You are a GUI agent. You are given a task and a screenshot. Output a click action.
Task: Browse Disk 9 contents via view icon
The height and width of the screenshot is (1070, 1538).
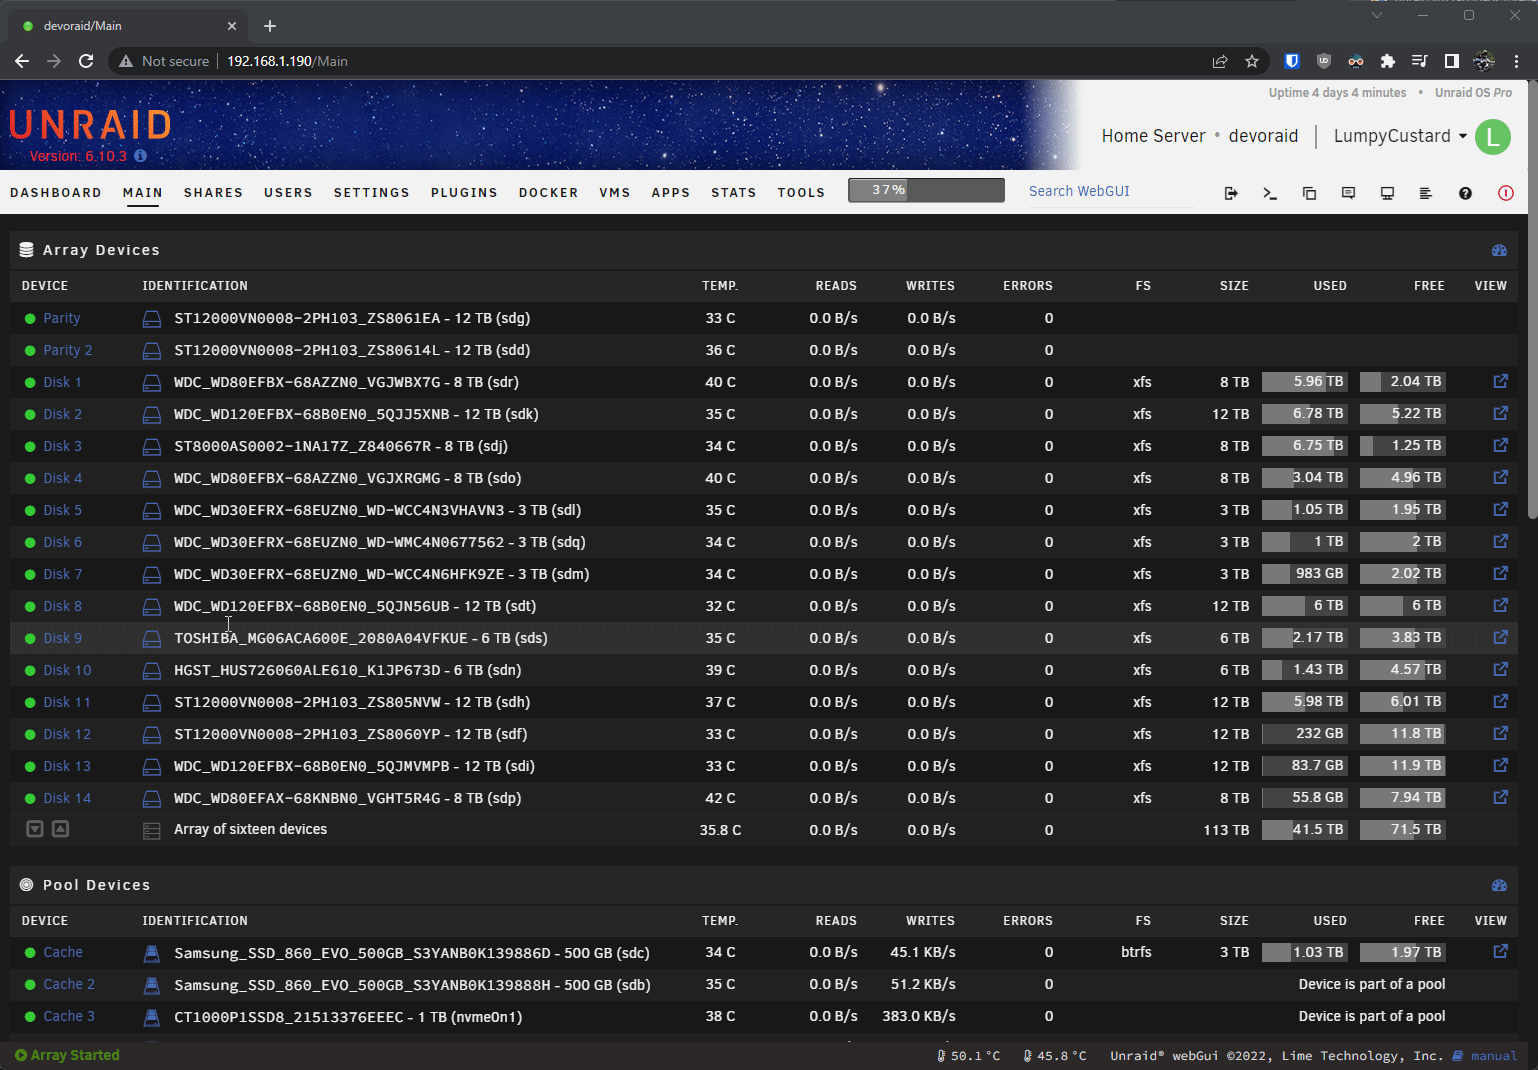[x=1500, y=637]
